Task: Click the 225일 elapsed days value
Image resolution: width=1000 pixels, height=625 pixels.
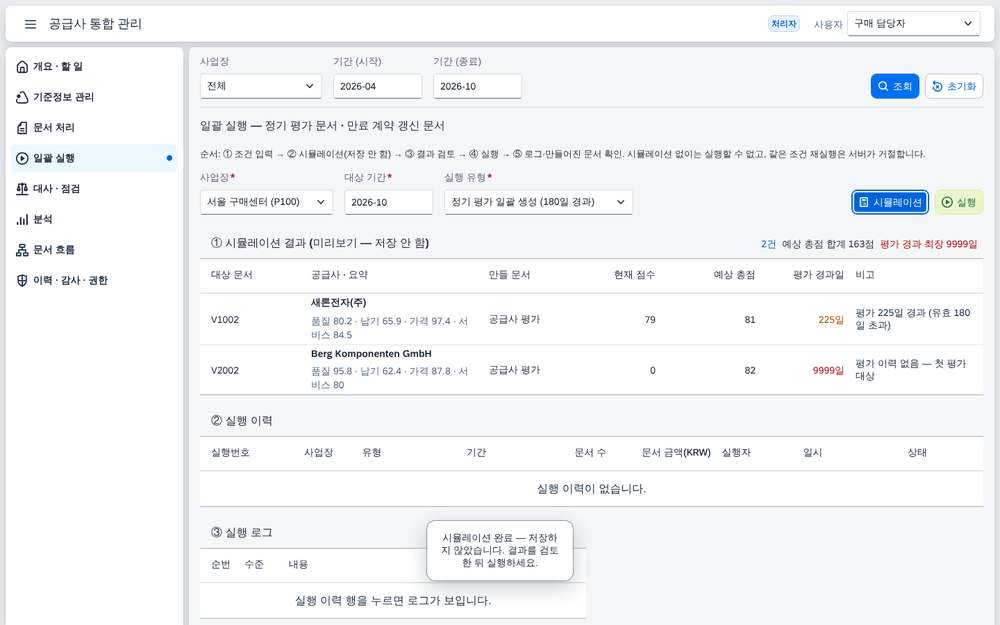Action: coord(831,320)
